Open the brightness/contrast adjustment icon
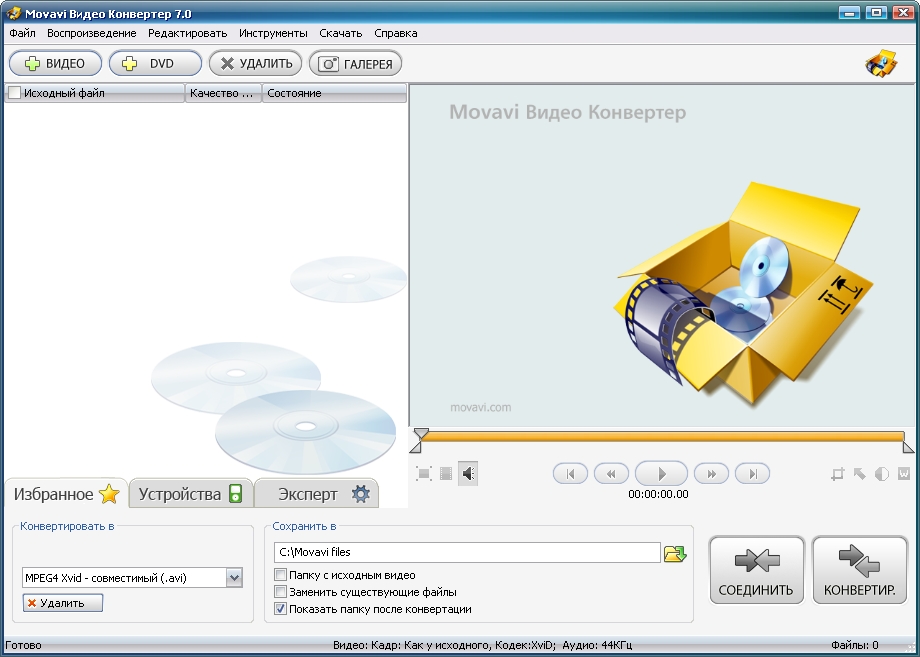The image size is (920, 657). click(x=882, y=474)
